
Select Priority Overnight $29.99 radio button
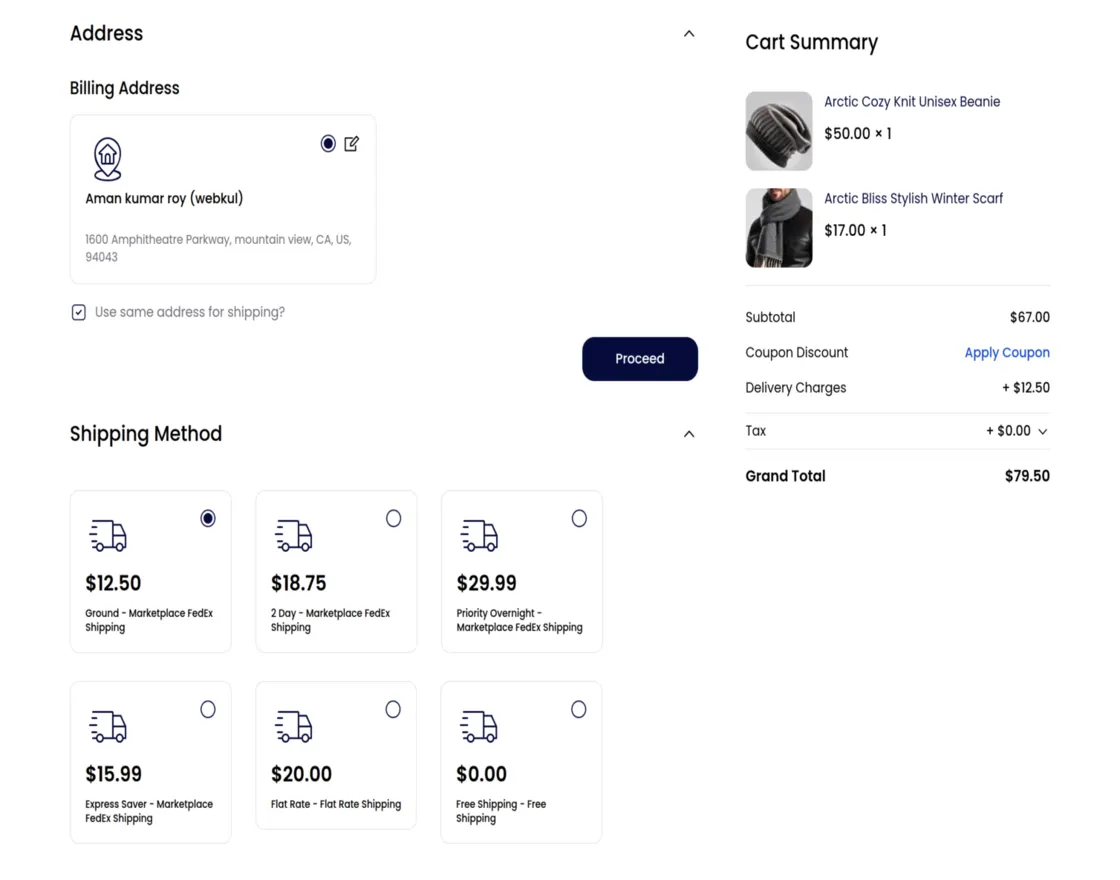(579, 519)
